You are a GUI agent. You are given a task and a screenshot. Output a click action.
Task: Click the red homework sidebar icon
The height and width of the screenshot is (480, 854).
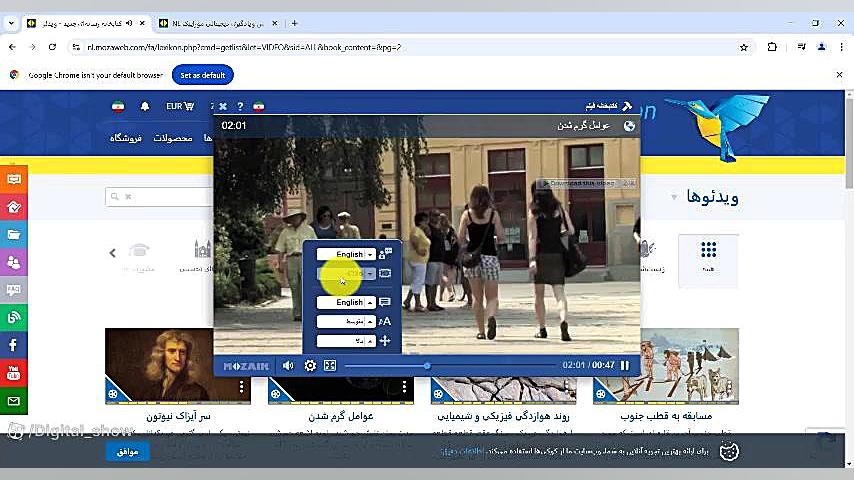click(14, 207)
